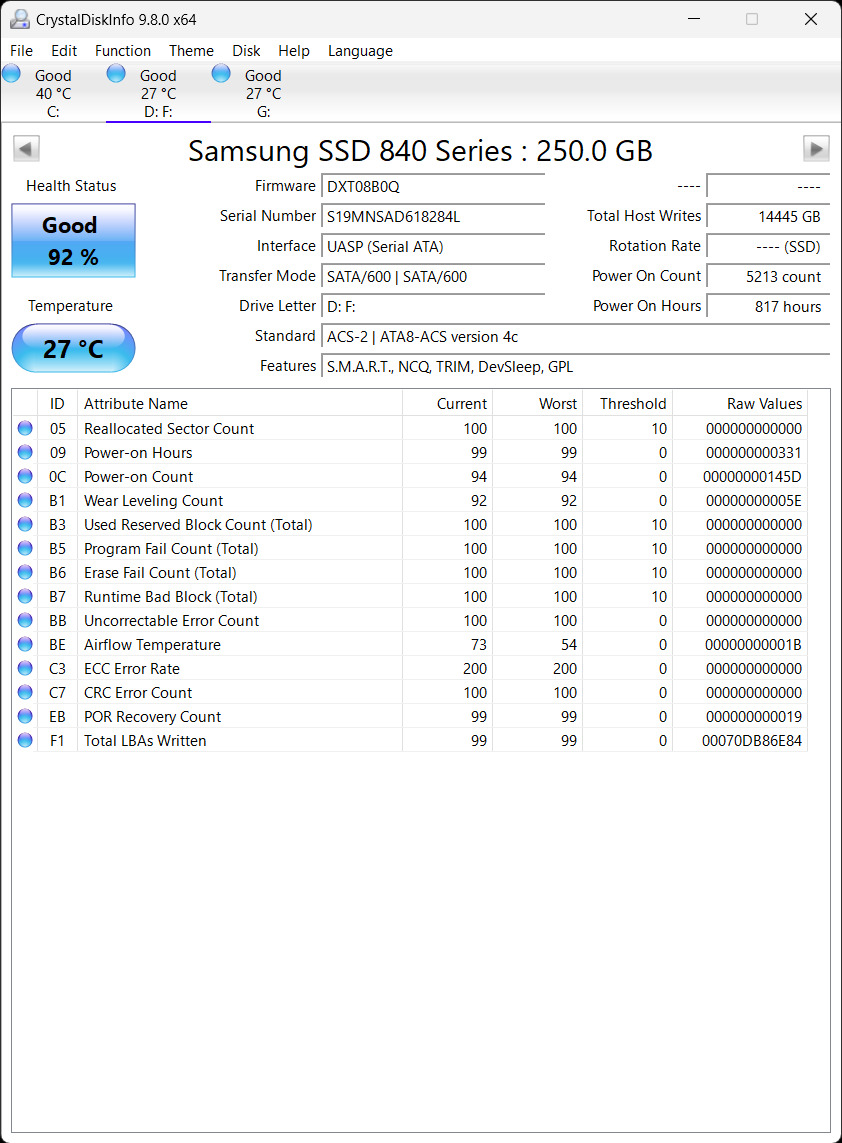Click status orb for Airflow Temperature
Viewport: 842px width, 1143px height.
25,644
